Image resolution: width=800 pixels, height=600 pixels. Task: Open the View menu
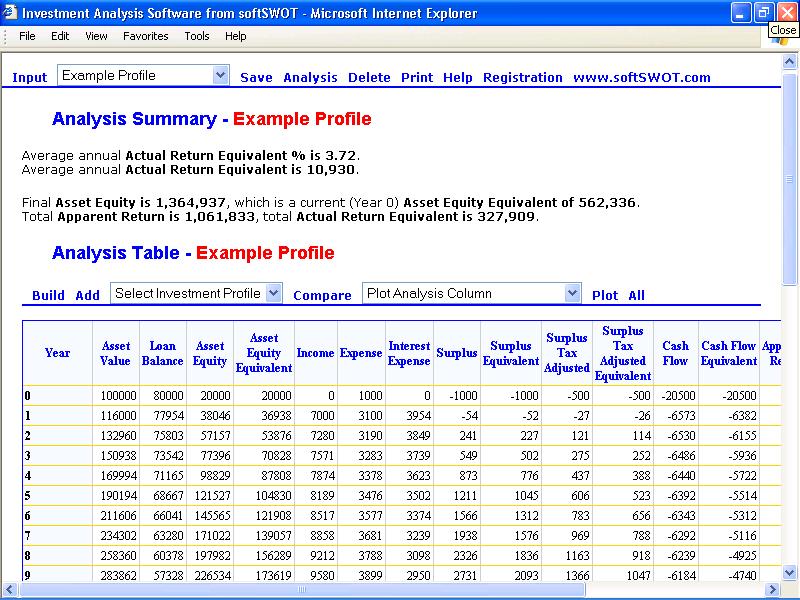95,36
